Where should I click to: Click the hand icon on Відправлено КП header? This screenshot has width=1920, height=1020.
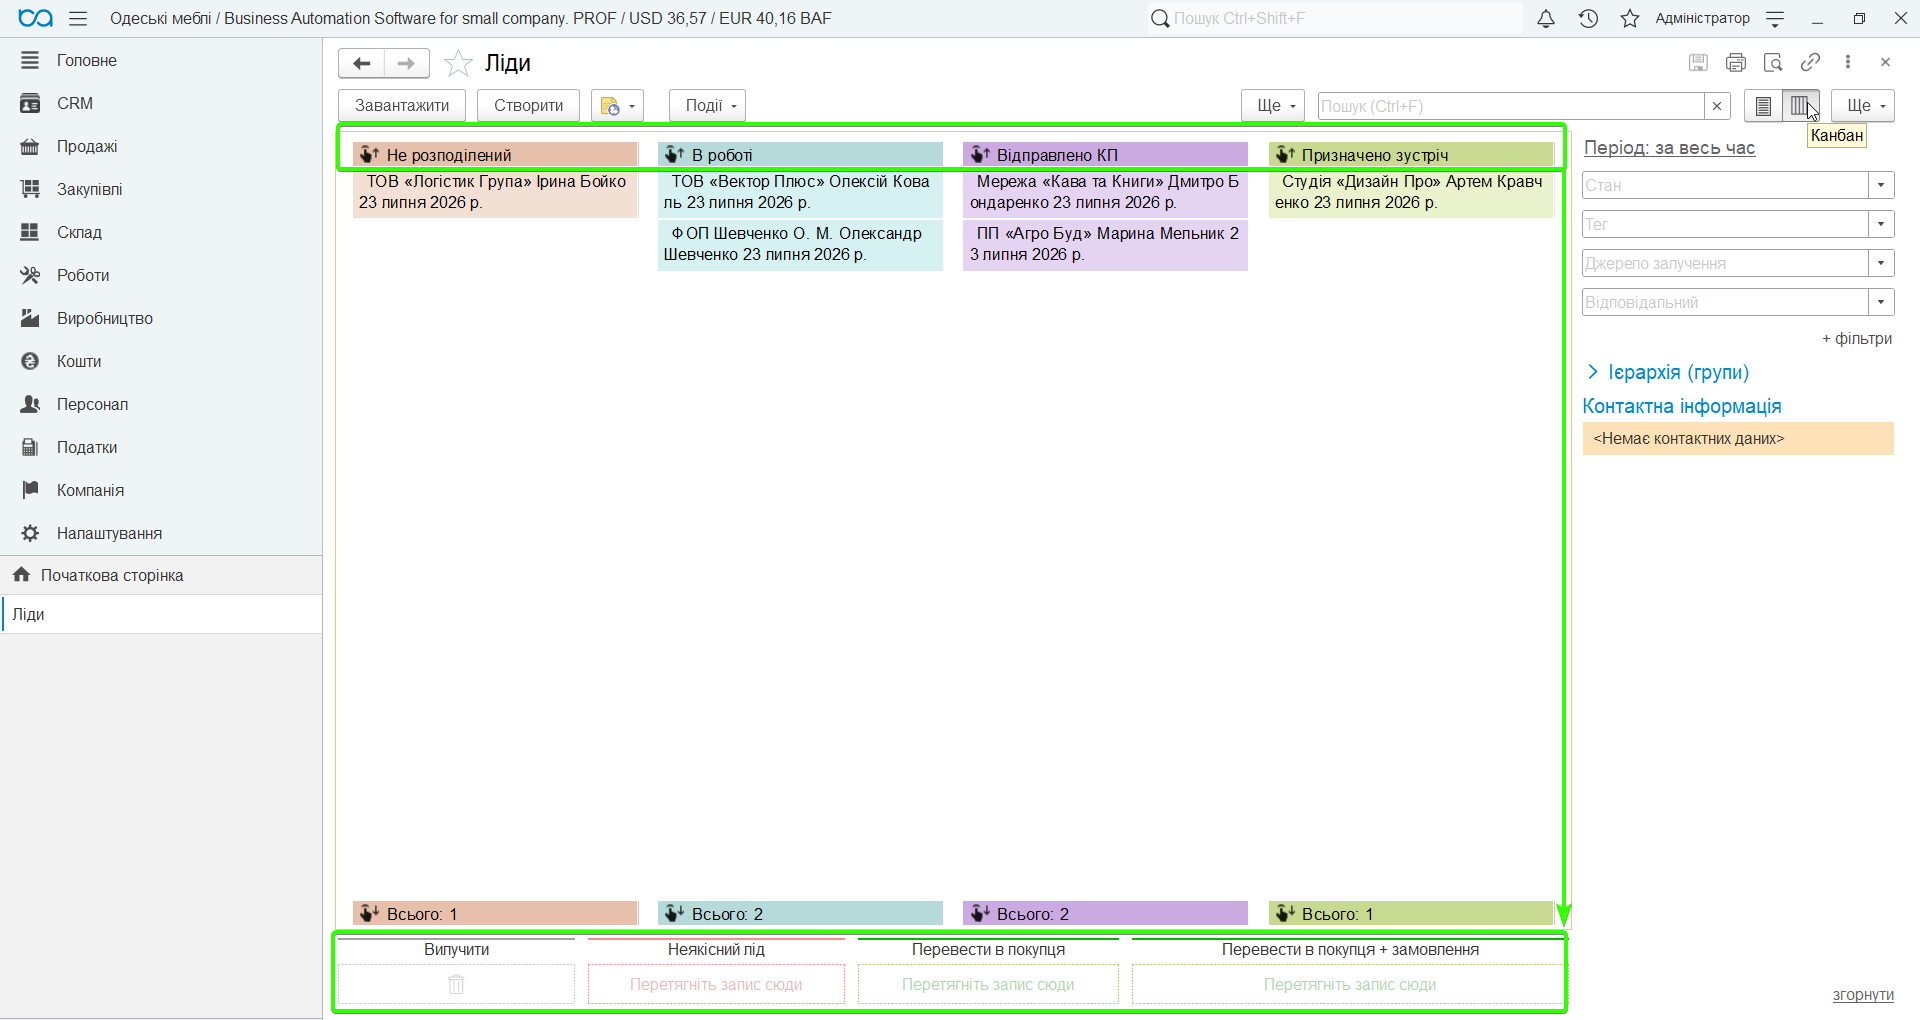coord(980,154)
